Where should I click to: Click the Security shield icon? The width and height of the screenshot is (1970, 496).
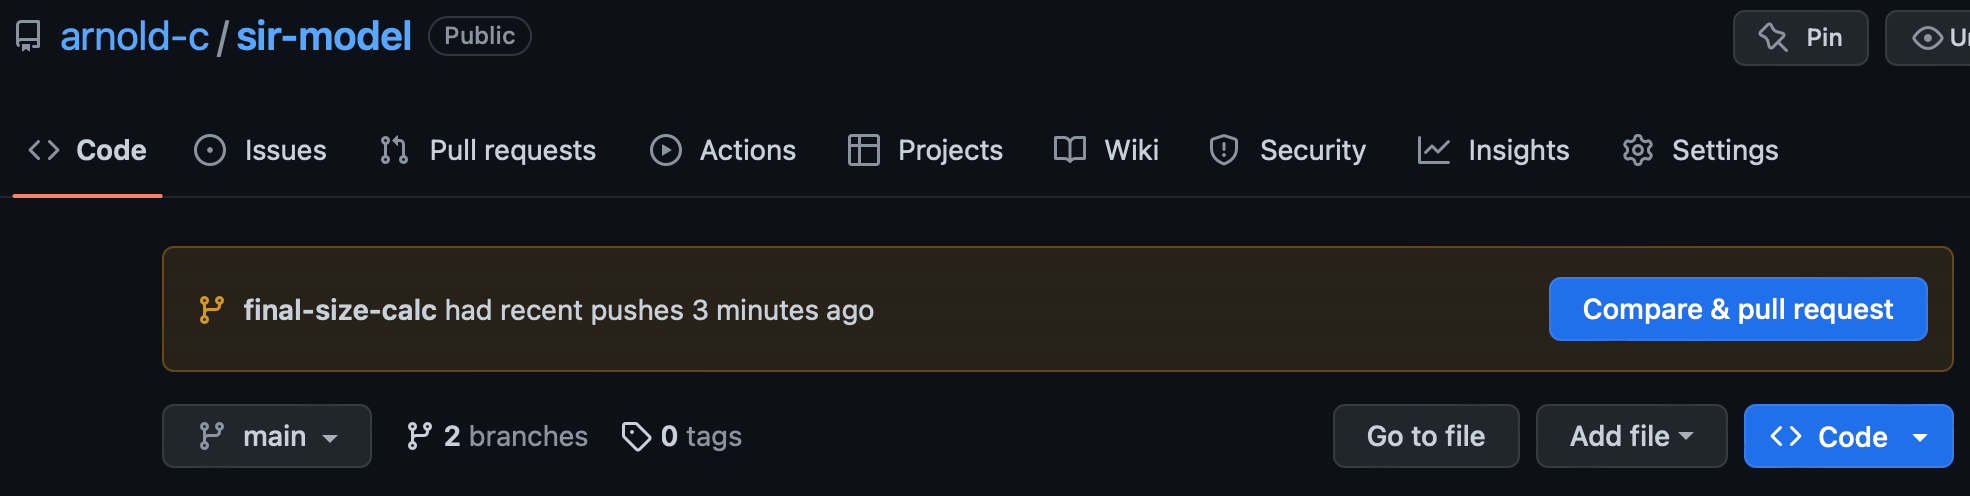tap(1224, 150)
